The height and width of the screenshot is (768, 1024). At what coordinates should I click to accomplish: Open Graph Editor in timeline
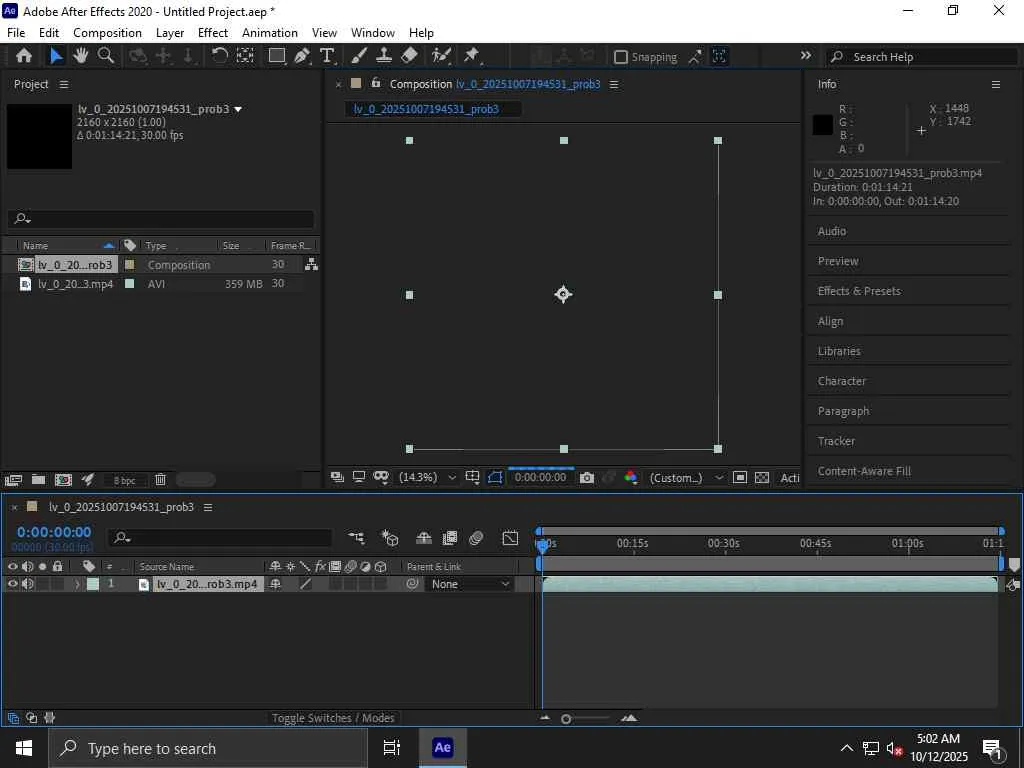pyautogui.click(x=510, y=538)
